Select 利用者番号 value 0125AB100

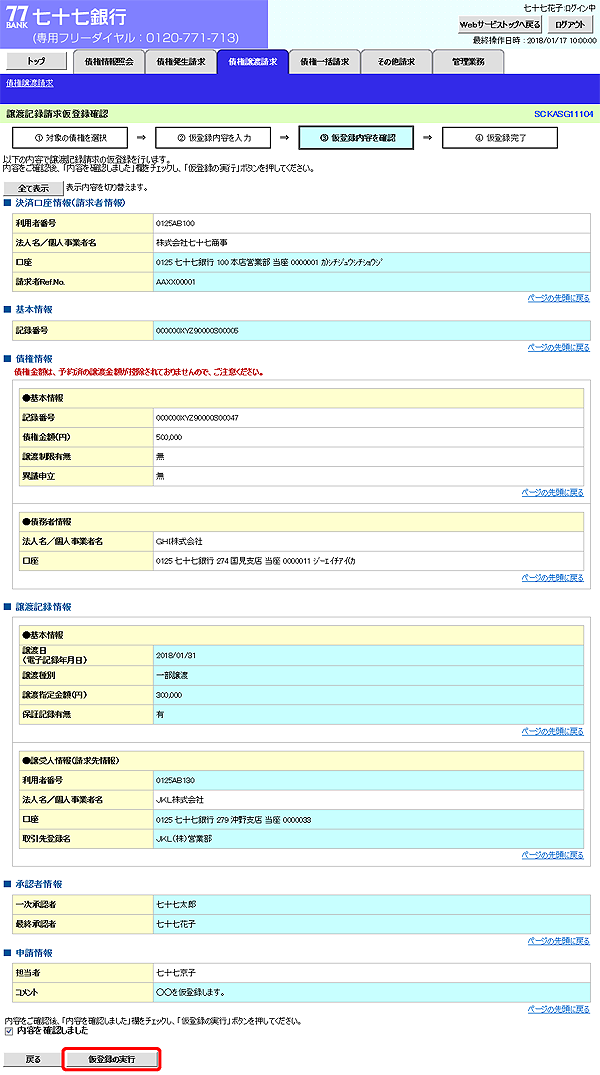(x=176, y=224)
